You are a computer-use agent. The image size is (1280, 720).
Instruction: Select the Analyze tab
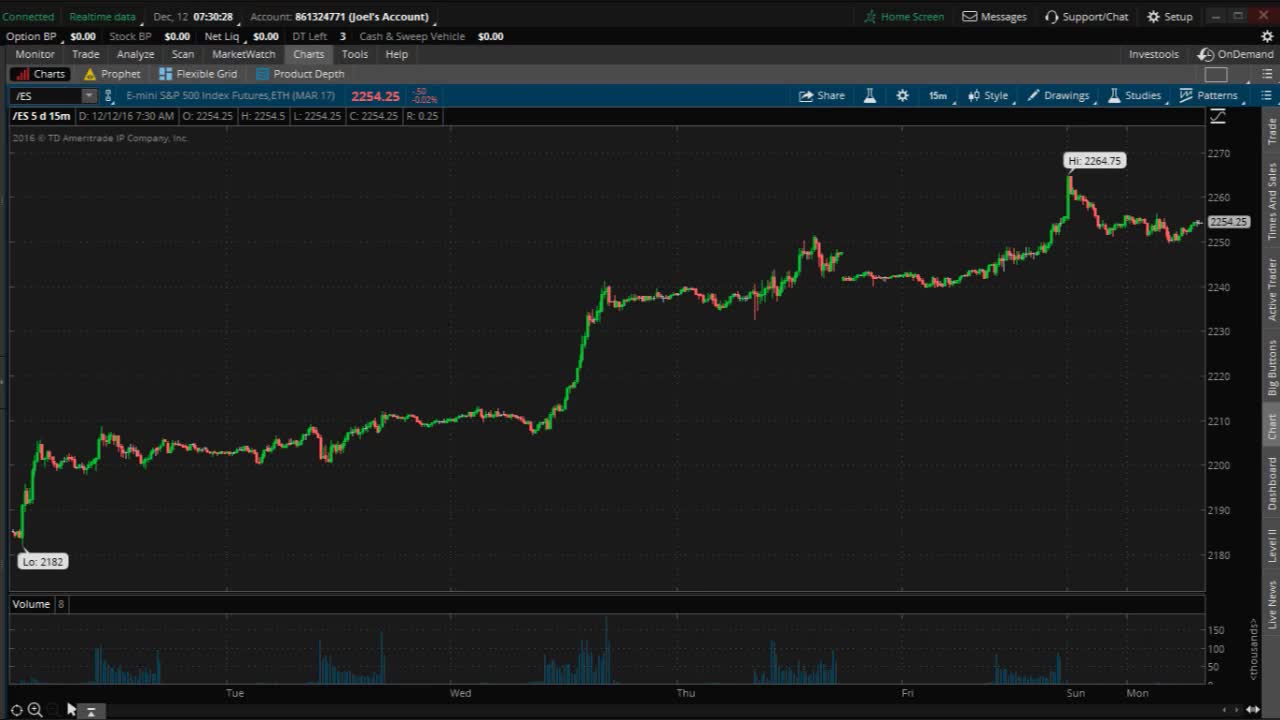click(135, 54)
